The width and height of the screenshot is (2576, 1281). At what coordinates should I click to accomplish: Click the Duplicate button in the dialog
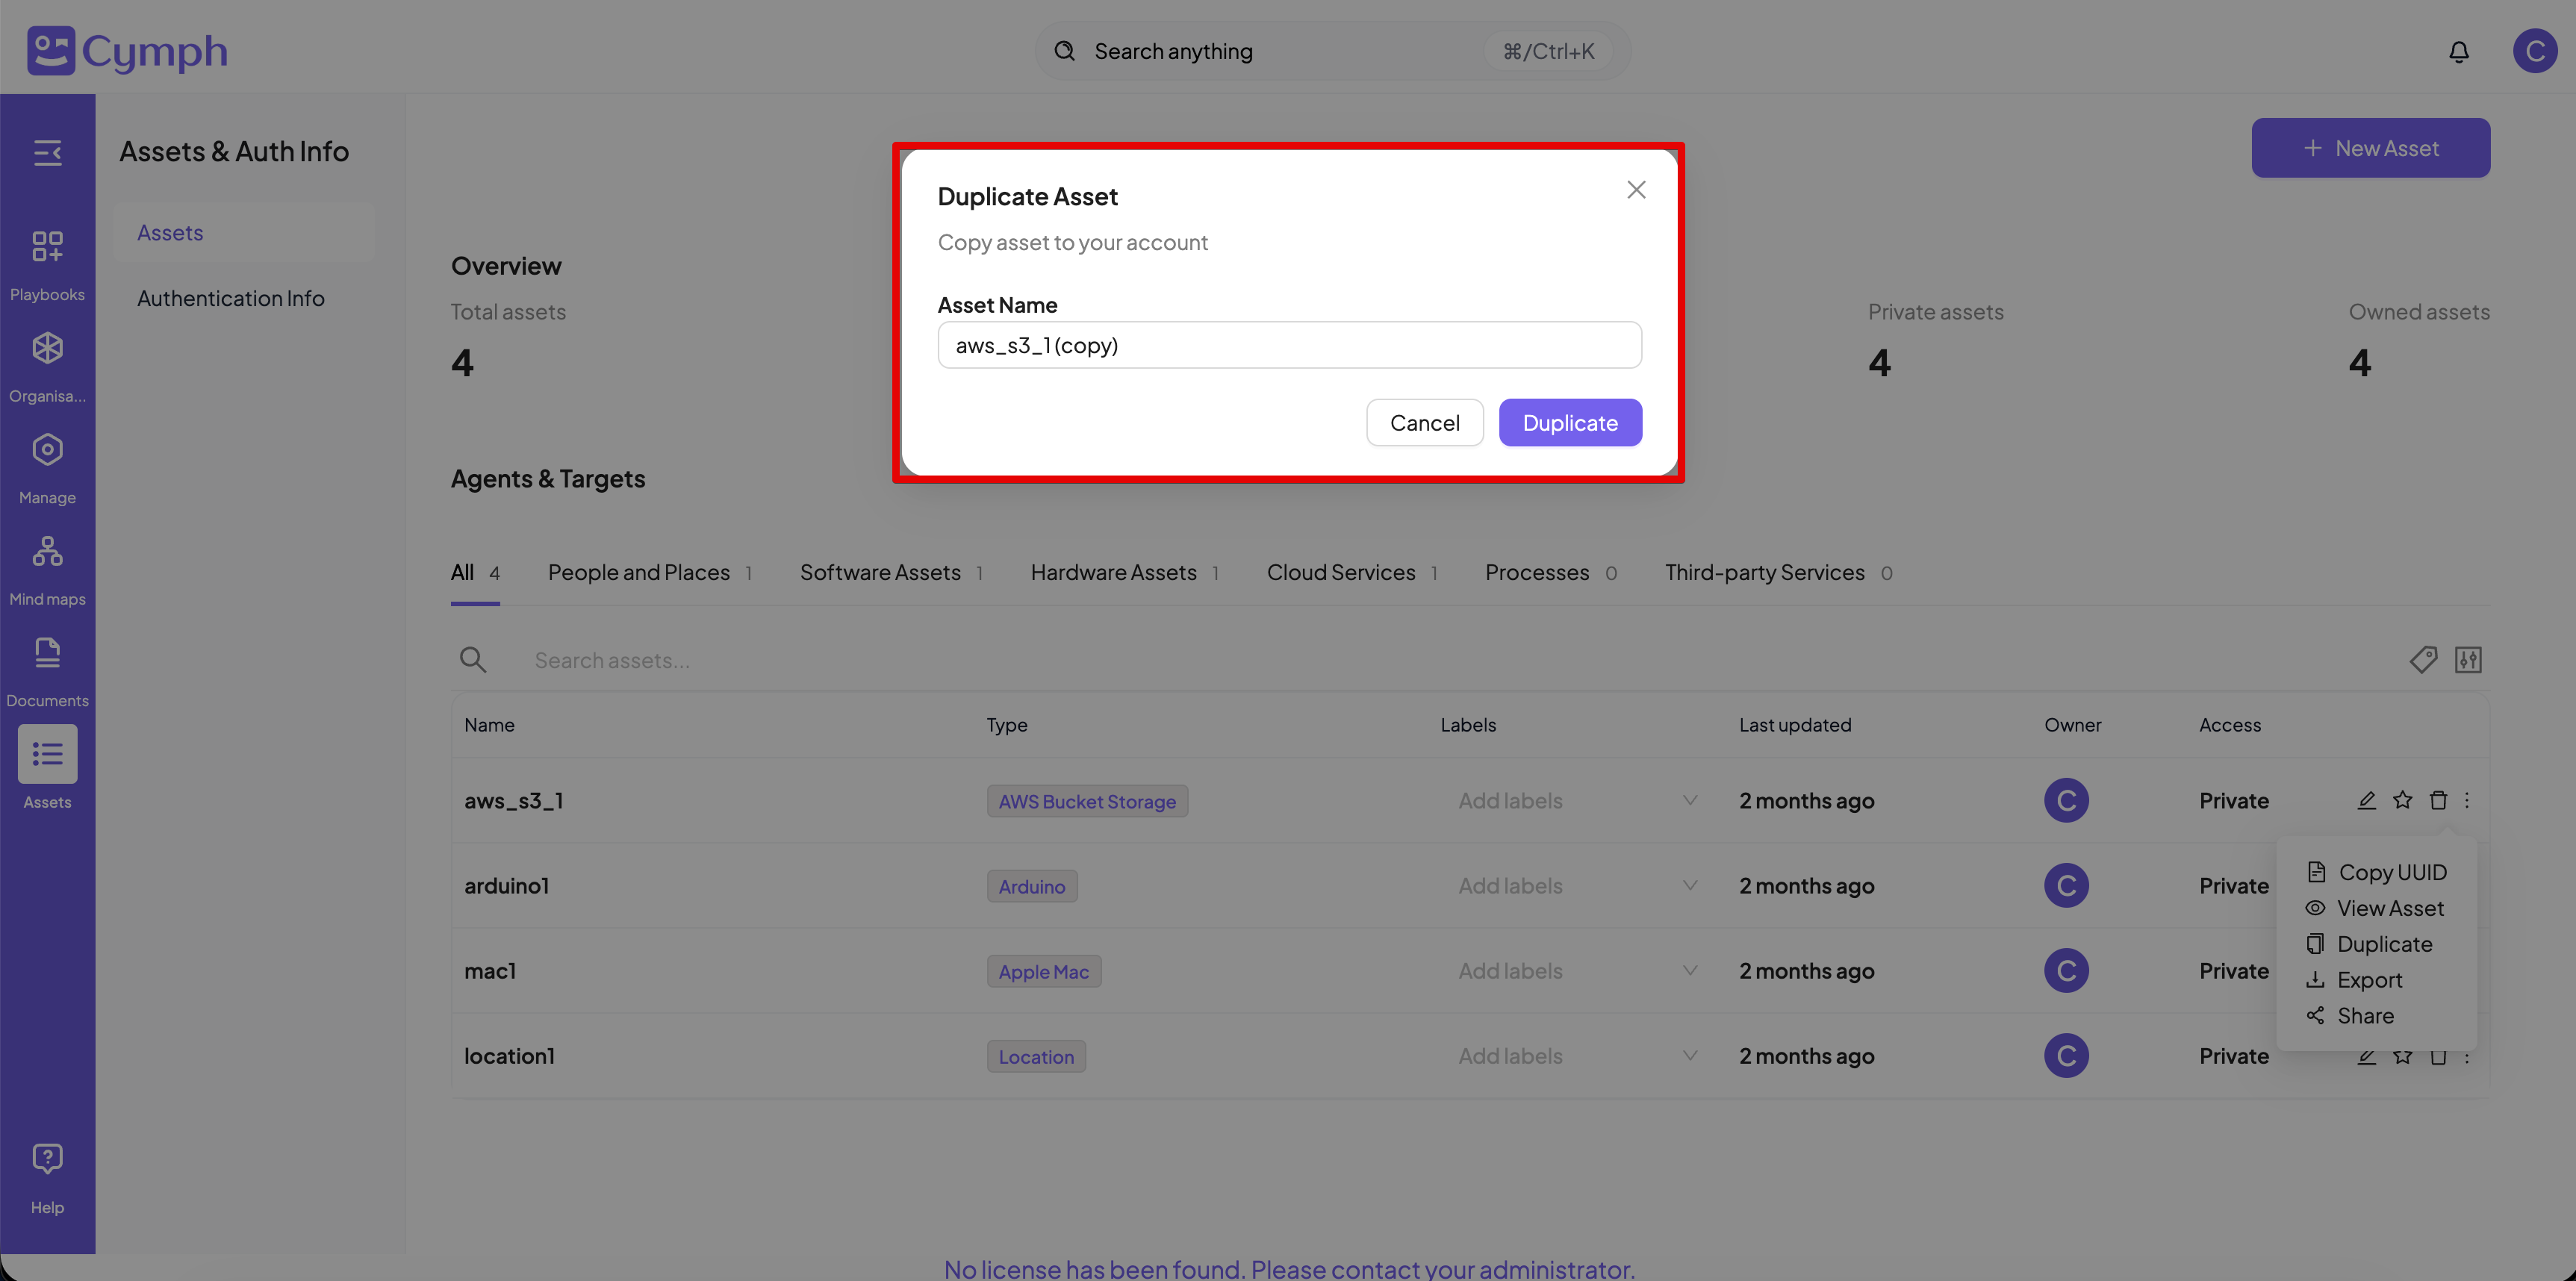click(1570, 422)
